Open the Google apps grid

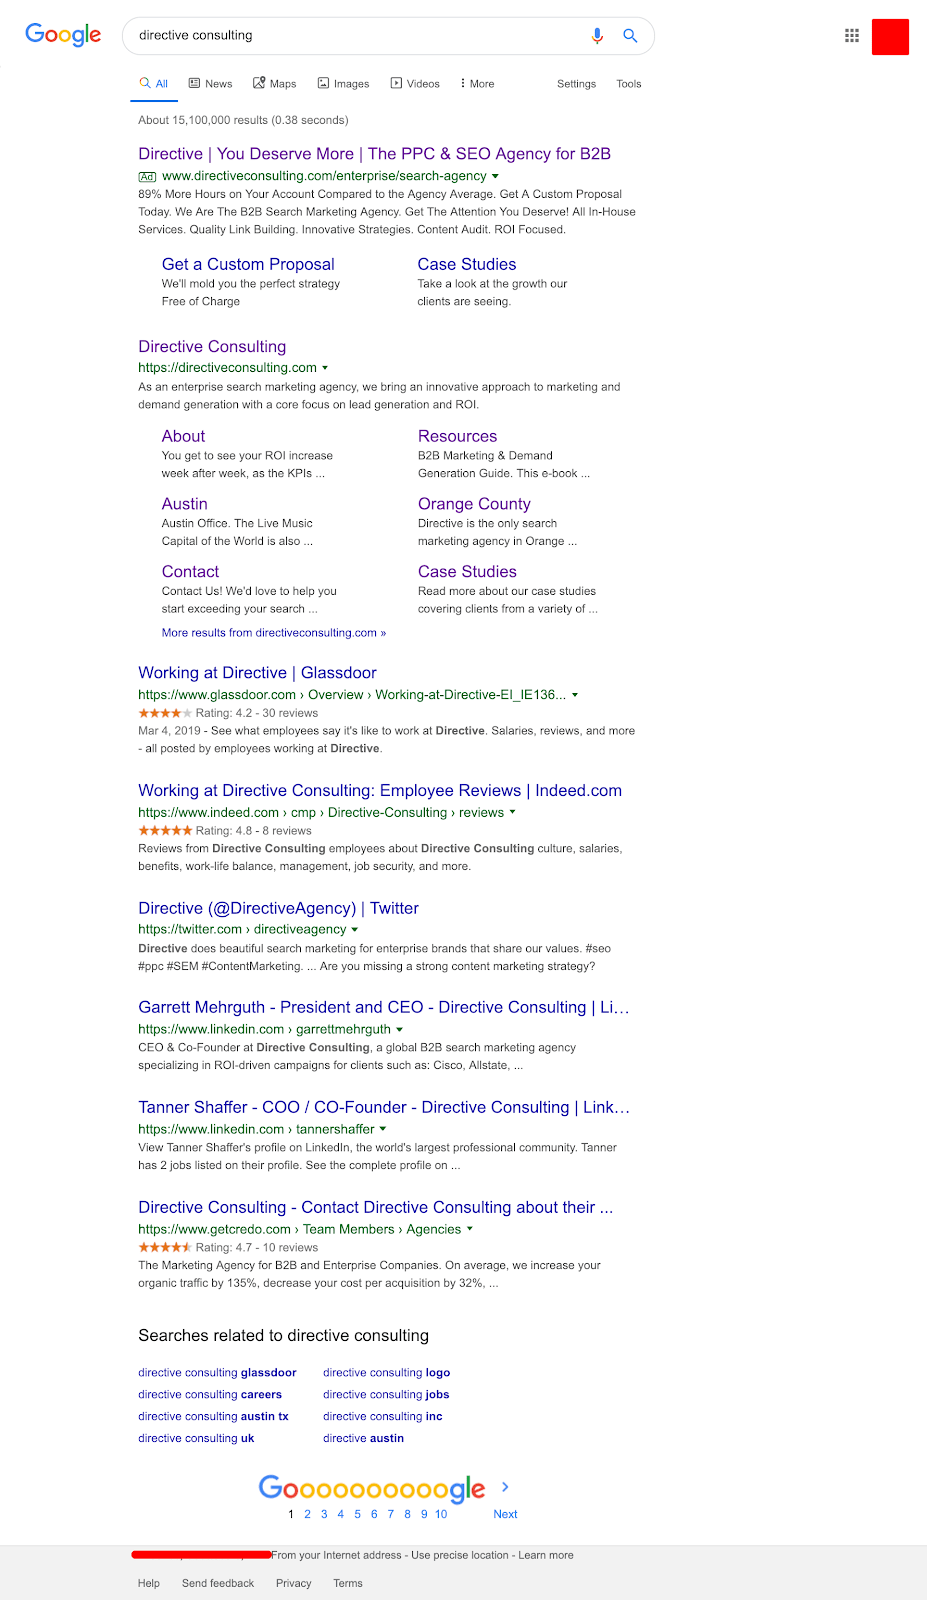click(x=852, y=36)
